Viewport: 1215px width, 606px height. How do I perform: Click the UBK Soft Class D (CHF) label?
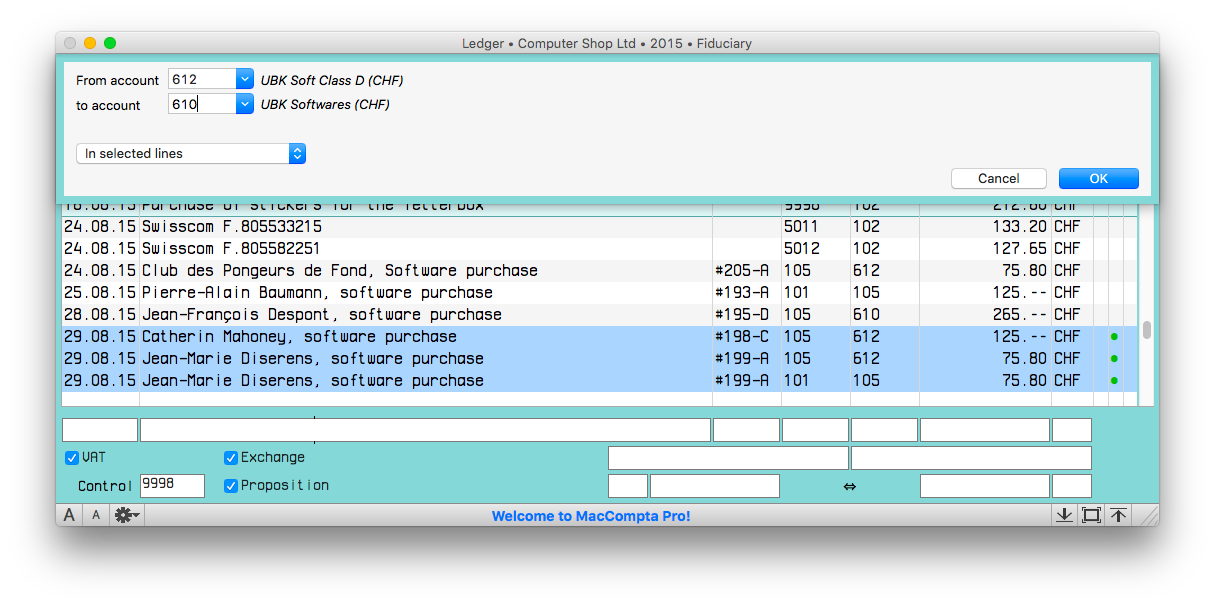click(332, 80)
